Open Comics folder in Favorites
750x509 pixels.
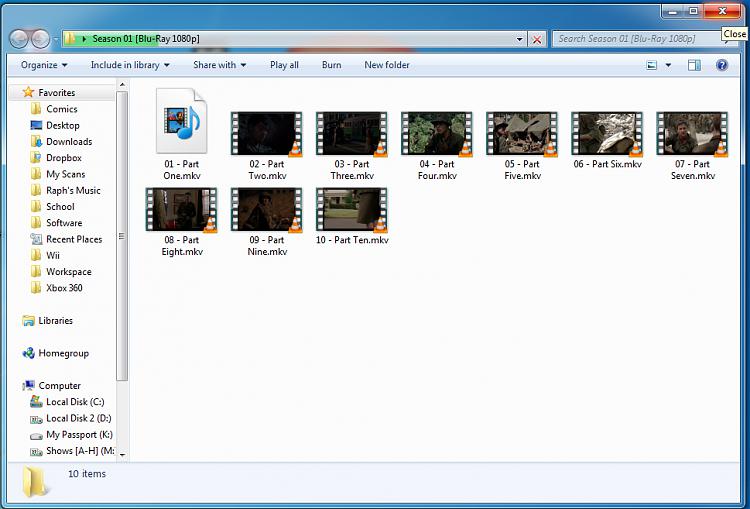[54, 109]
